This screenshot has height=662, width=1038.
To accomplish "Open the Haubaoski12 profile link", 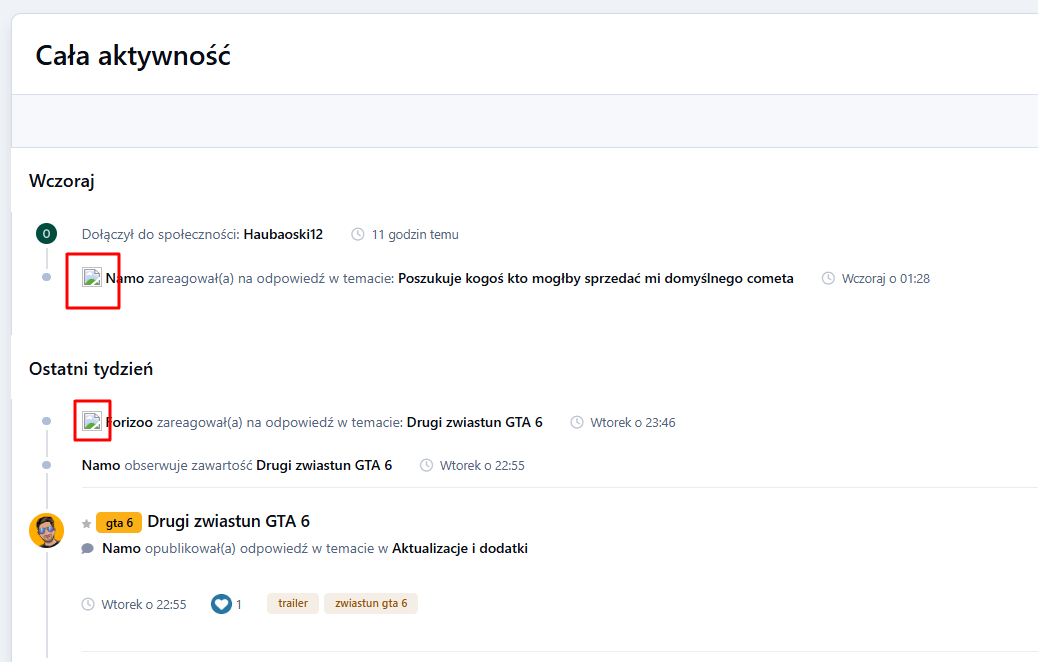I will point(283,235).
